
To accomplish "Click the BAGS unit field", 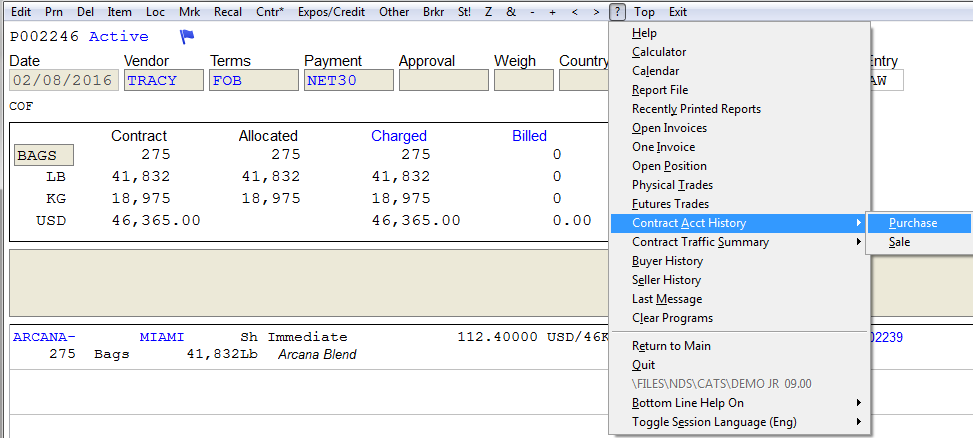I will coord(44,155).
